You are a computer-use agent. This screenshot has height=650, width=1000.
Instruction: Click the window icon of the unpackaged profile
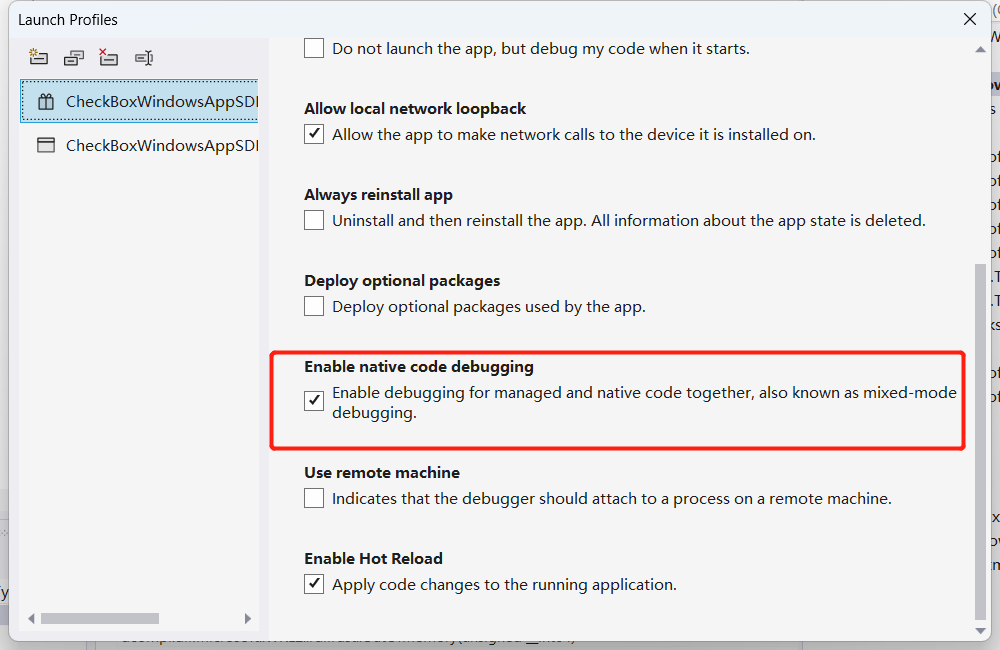pos(46,144)
